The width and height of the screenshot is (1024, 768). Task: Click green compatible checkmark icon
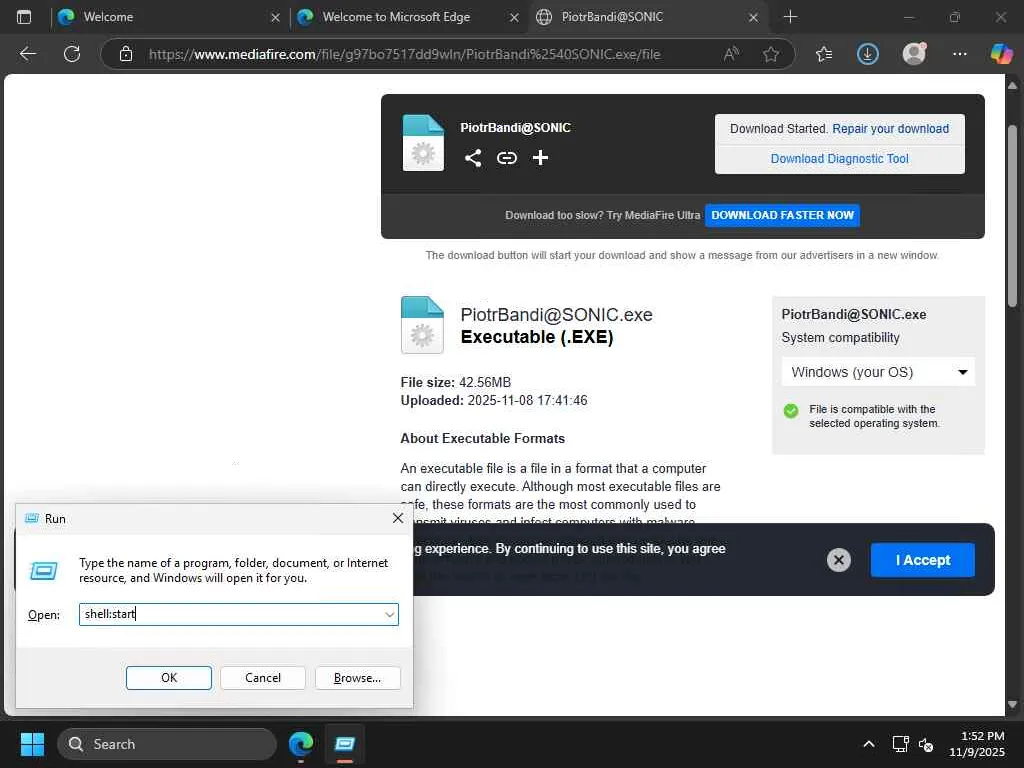click(791, 411)
